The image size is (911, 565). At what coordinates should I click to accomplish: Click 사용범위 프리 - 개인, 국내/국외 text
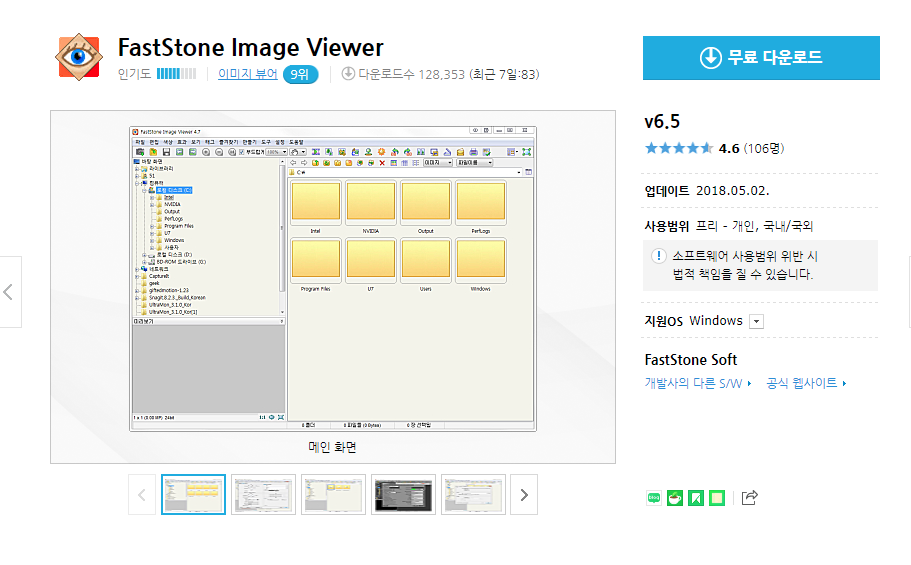click(x=729, y=226)
